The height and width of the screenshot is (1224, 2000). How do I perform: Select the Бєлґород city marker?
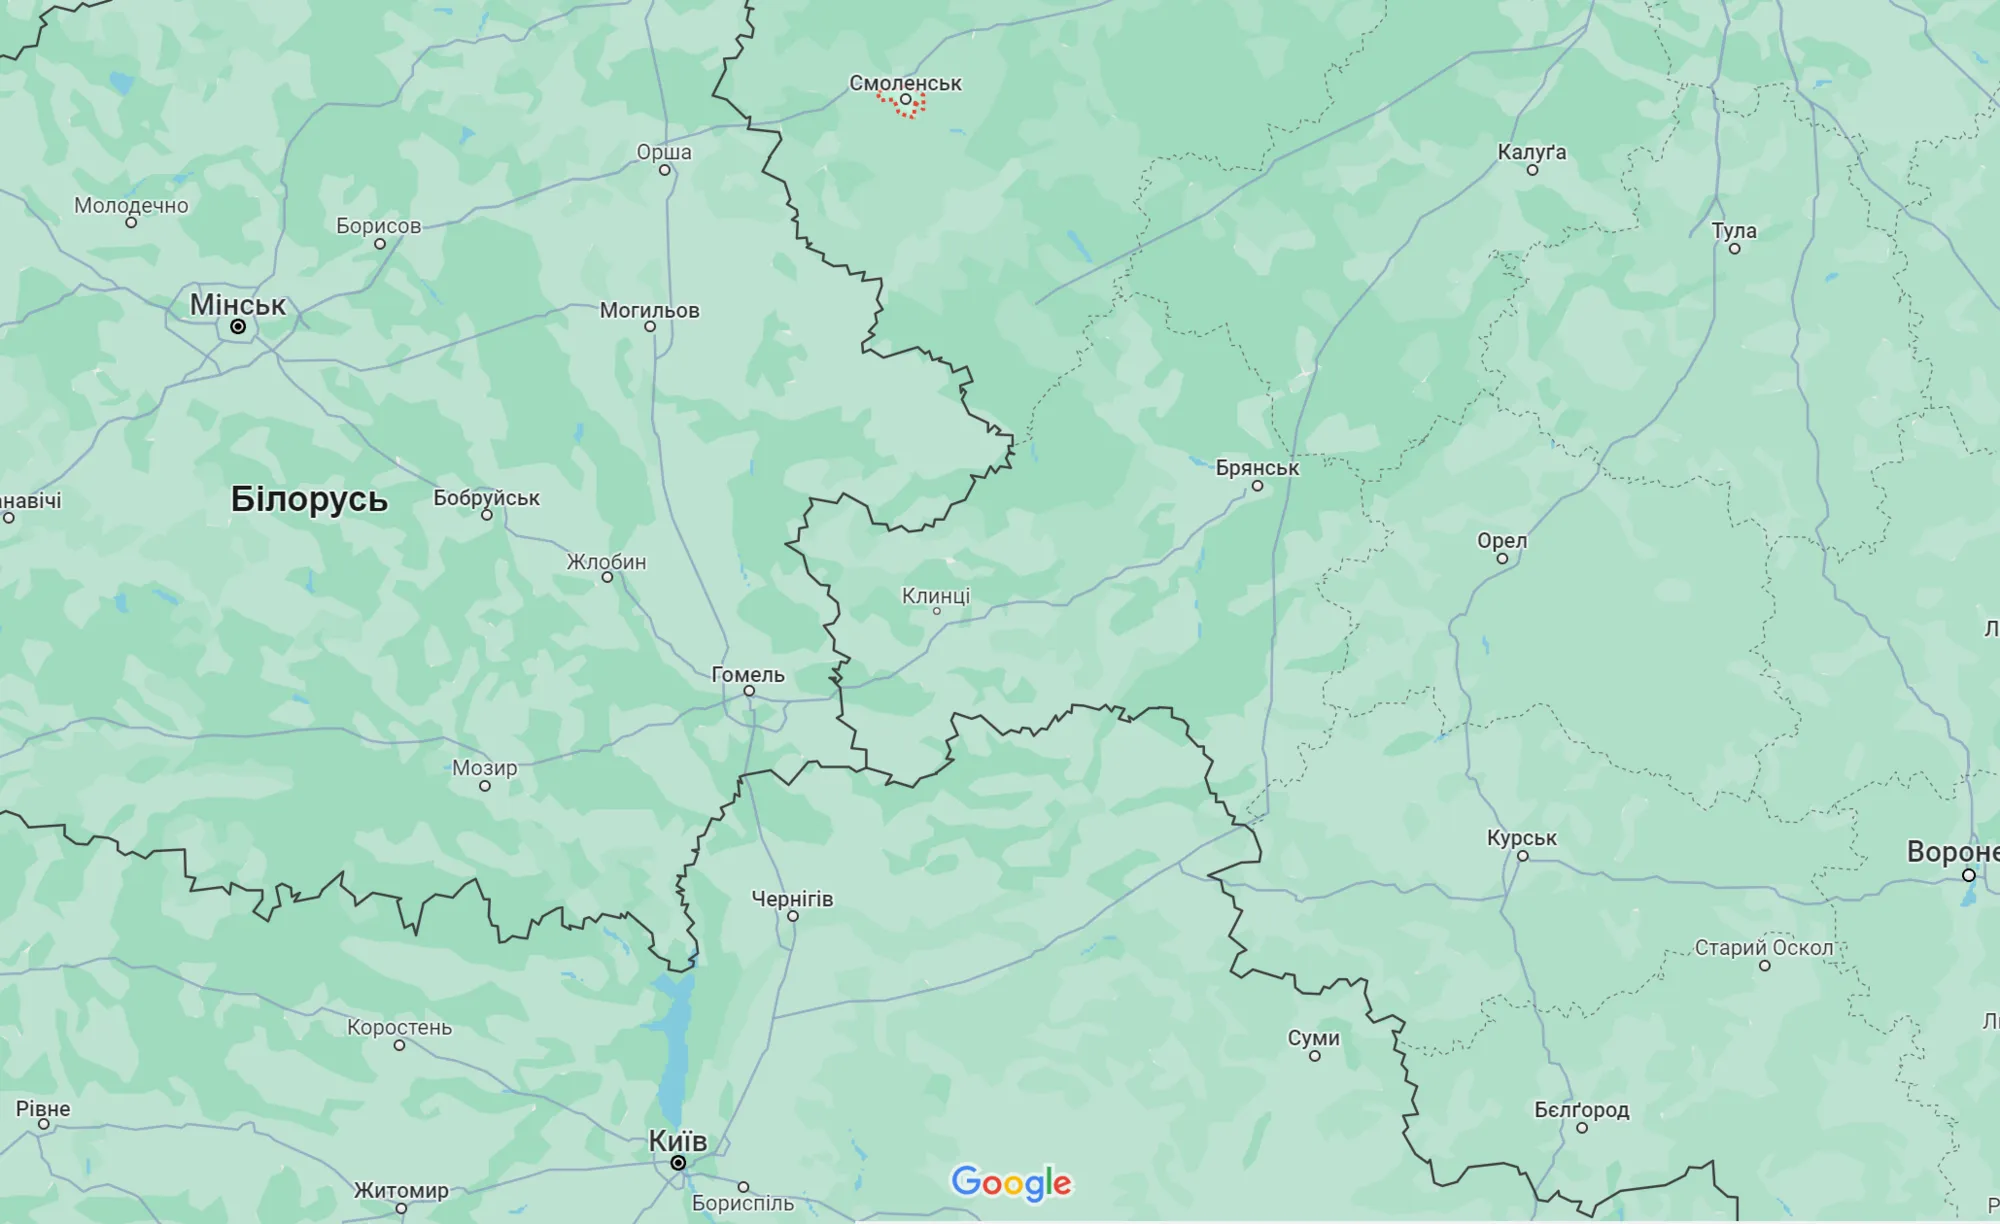[x=1582, y=1128]
